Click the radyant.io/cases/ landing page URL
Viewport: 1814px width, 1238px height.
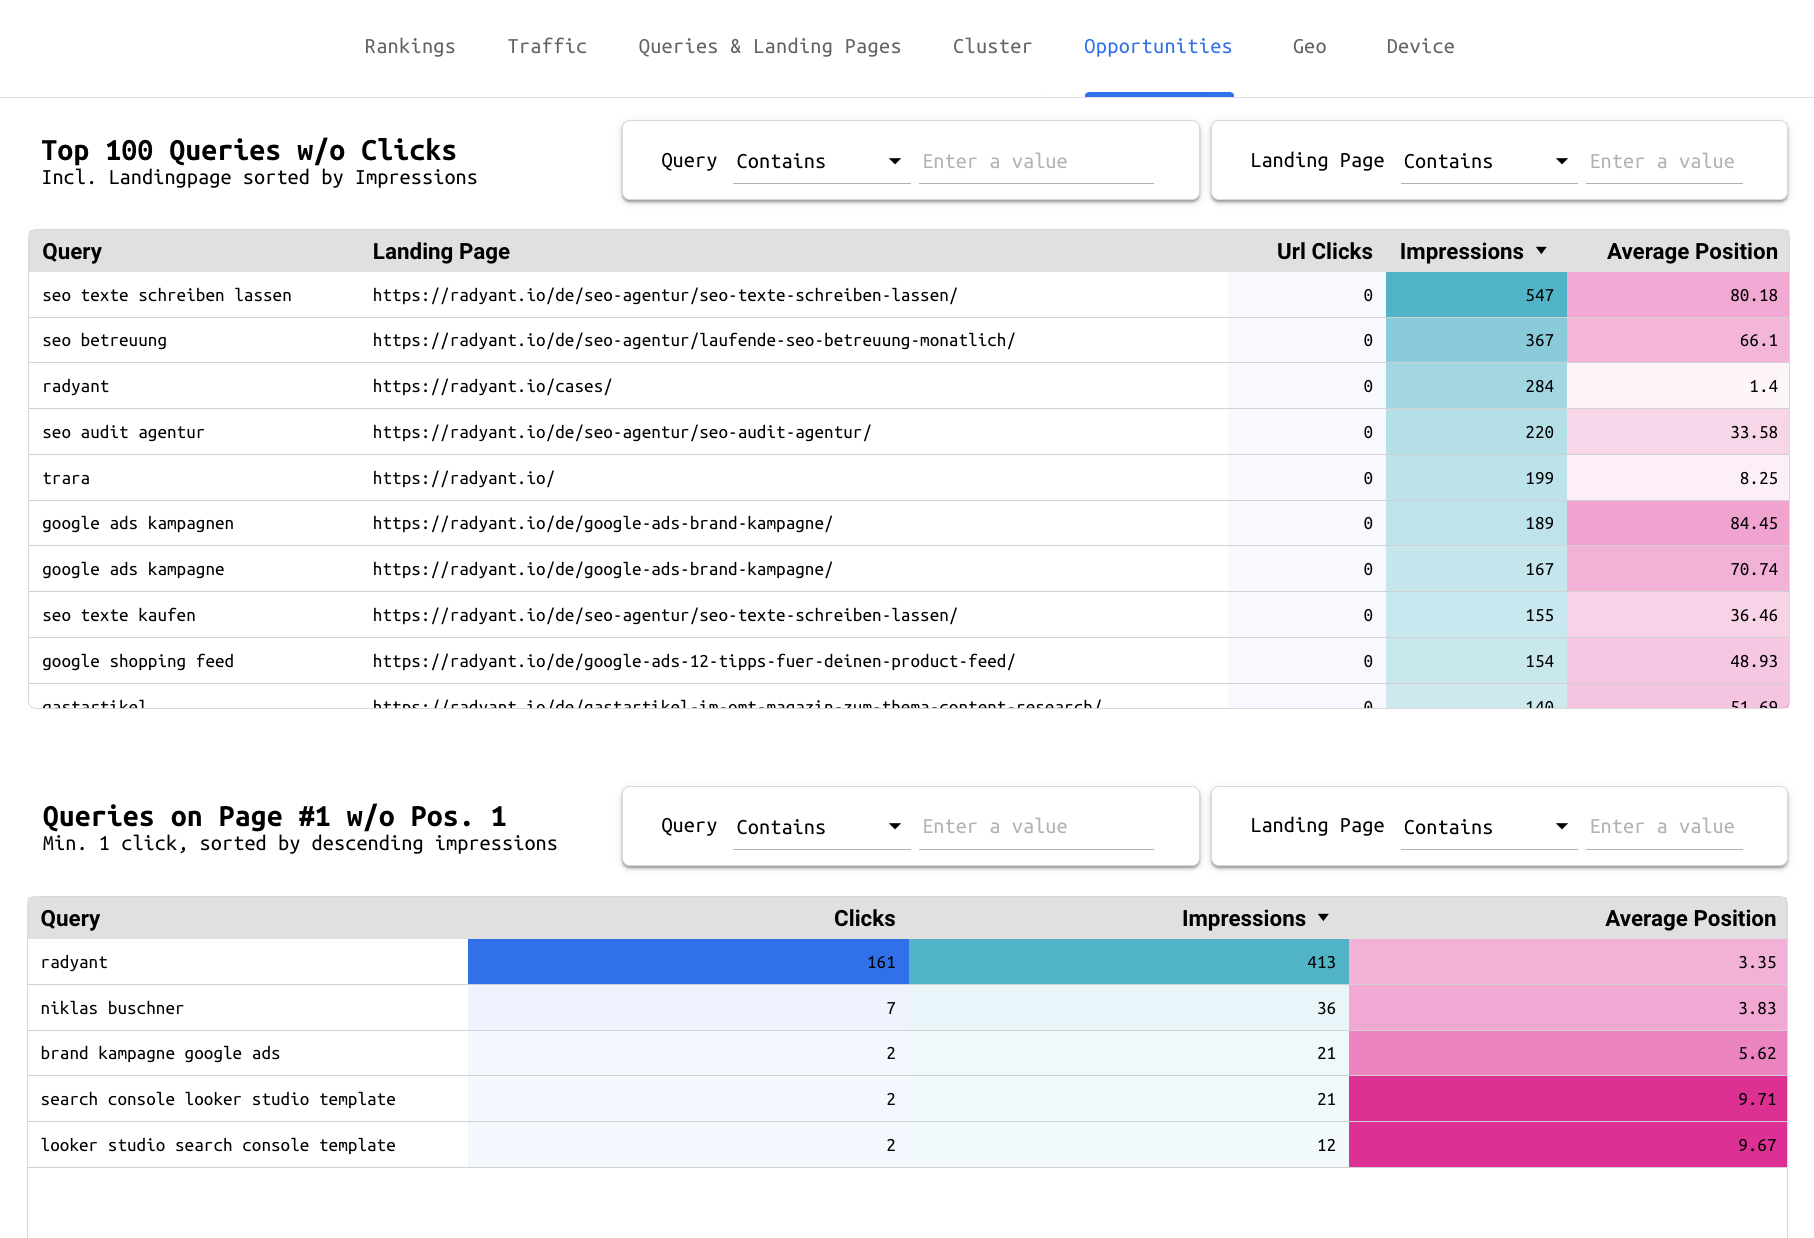pyautogui.click(x=492, y=386)
